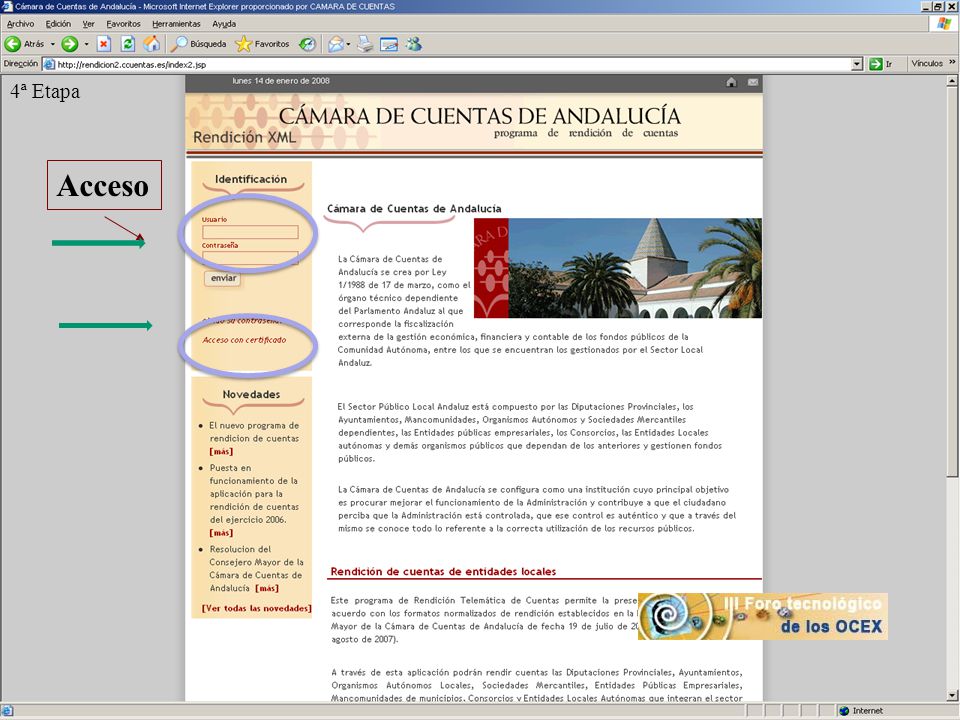Expand the address bar history dropdown

pyautogui.click(x=857, y=64)
